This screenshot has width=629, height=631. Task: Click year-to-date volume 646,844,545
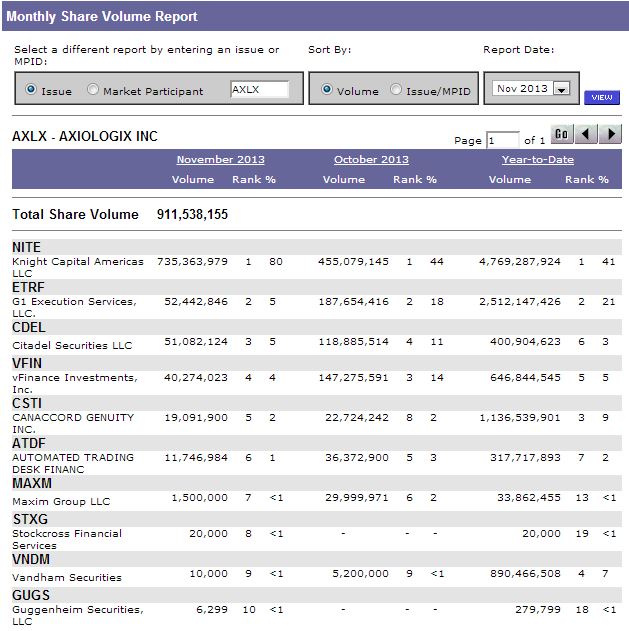[x=525, y=377]
